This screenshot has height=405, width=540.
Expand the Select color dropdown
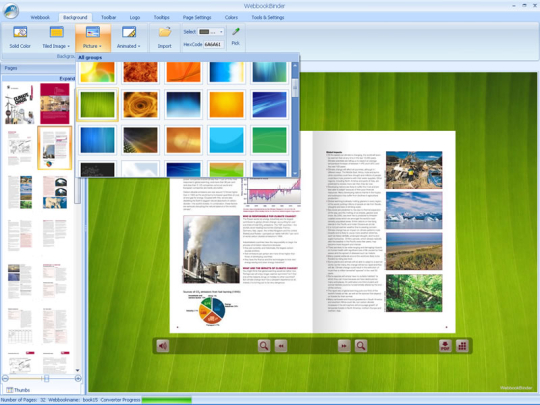pos(221,32)
